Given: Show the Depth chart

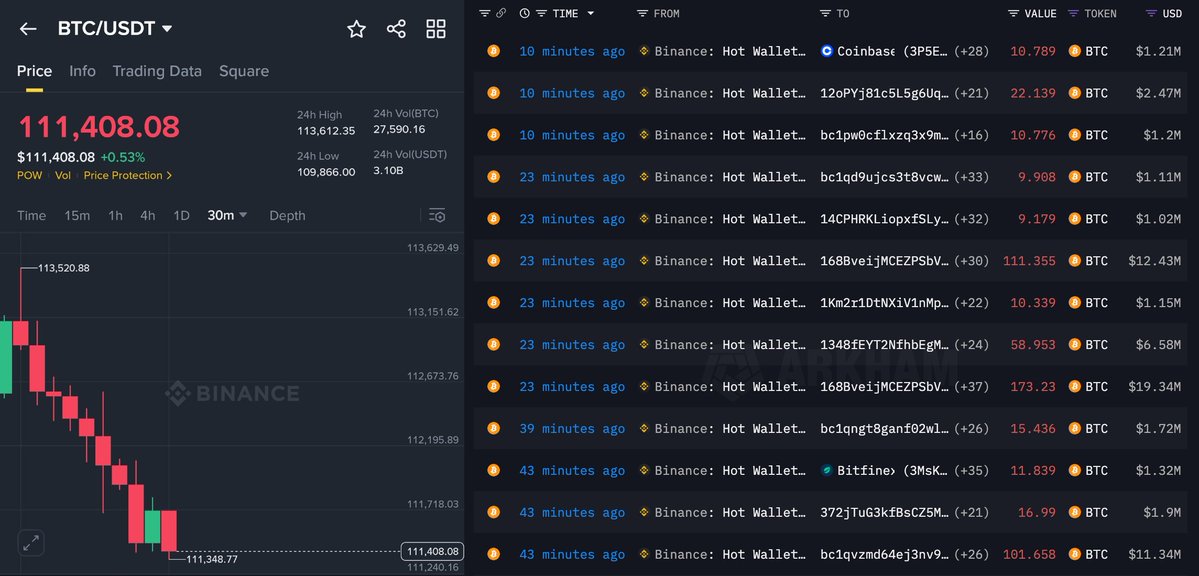Looking at the screenshot, I should [287, 216].
